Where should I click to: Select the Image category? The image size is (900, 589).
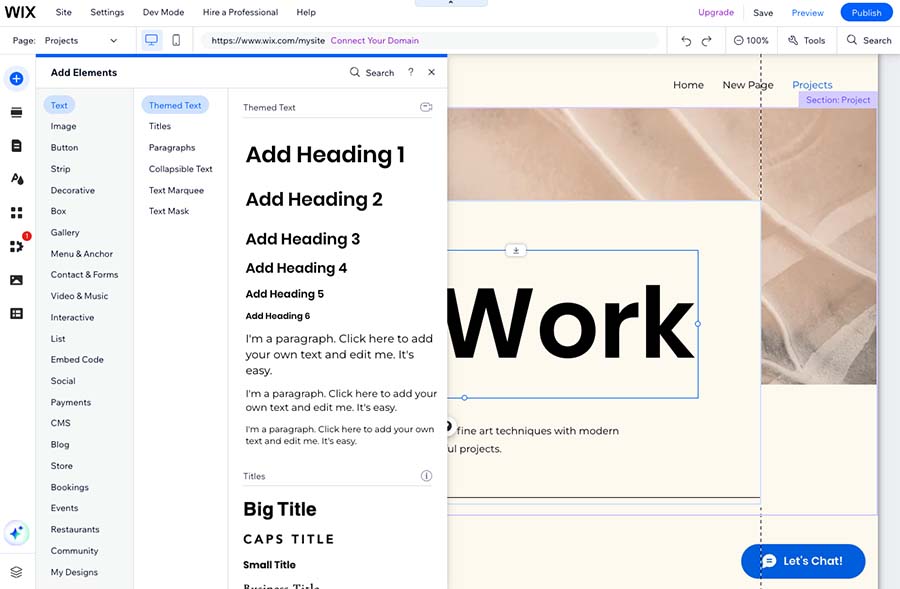point(63,126)
